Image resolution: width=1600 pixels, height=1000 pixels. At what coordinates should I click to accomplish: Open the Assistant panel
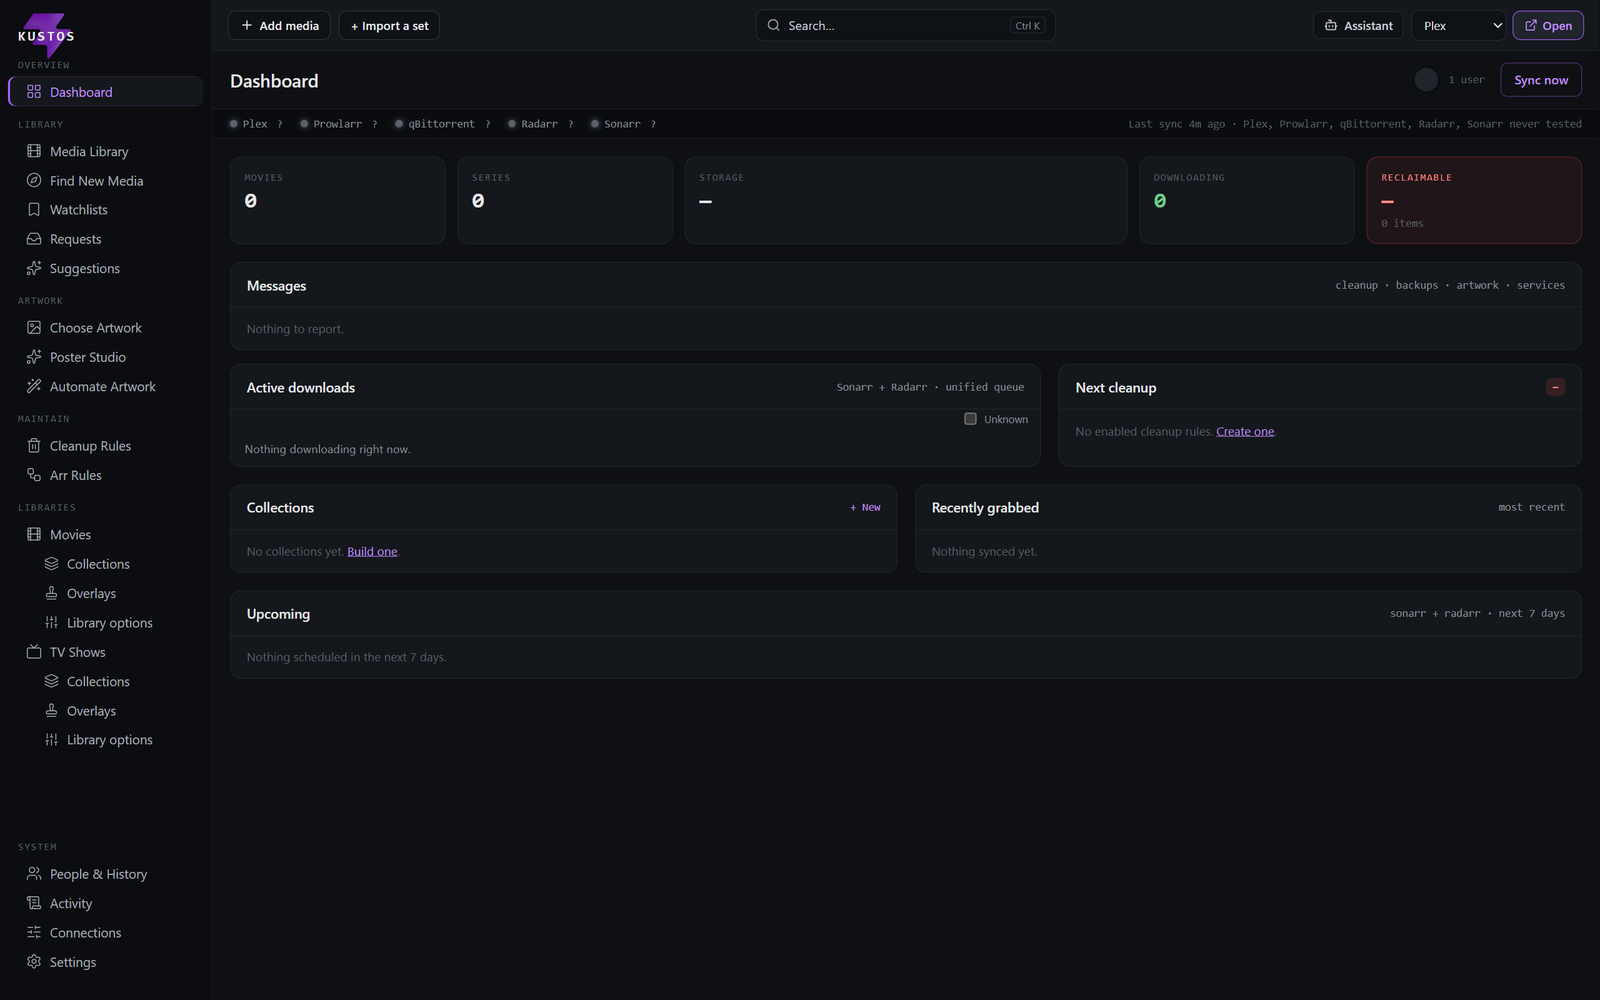coord(1358,26)
